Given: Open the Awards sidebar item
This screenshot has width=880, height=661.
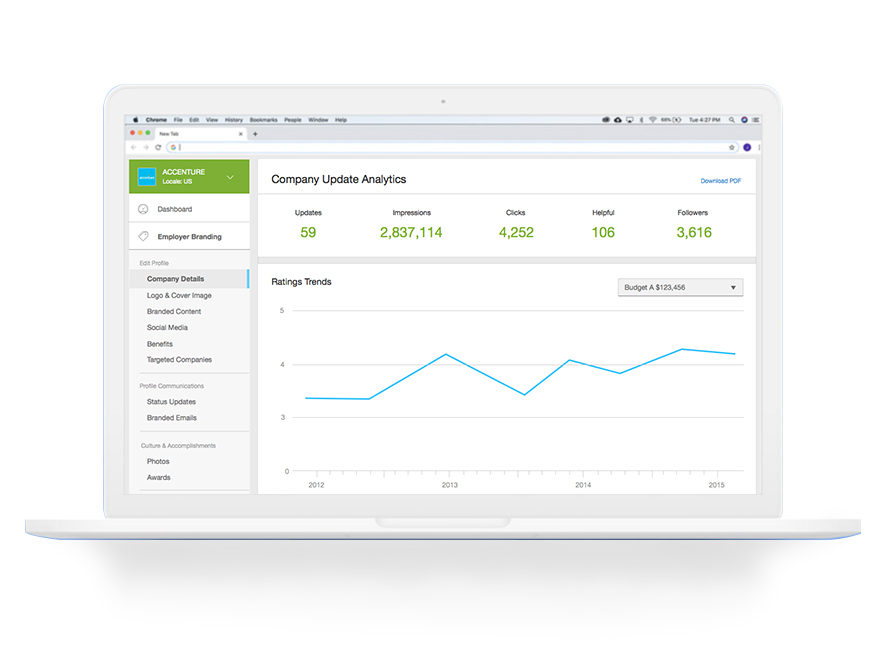Looking at the screenshot, I should coord(158,478).
